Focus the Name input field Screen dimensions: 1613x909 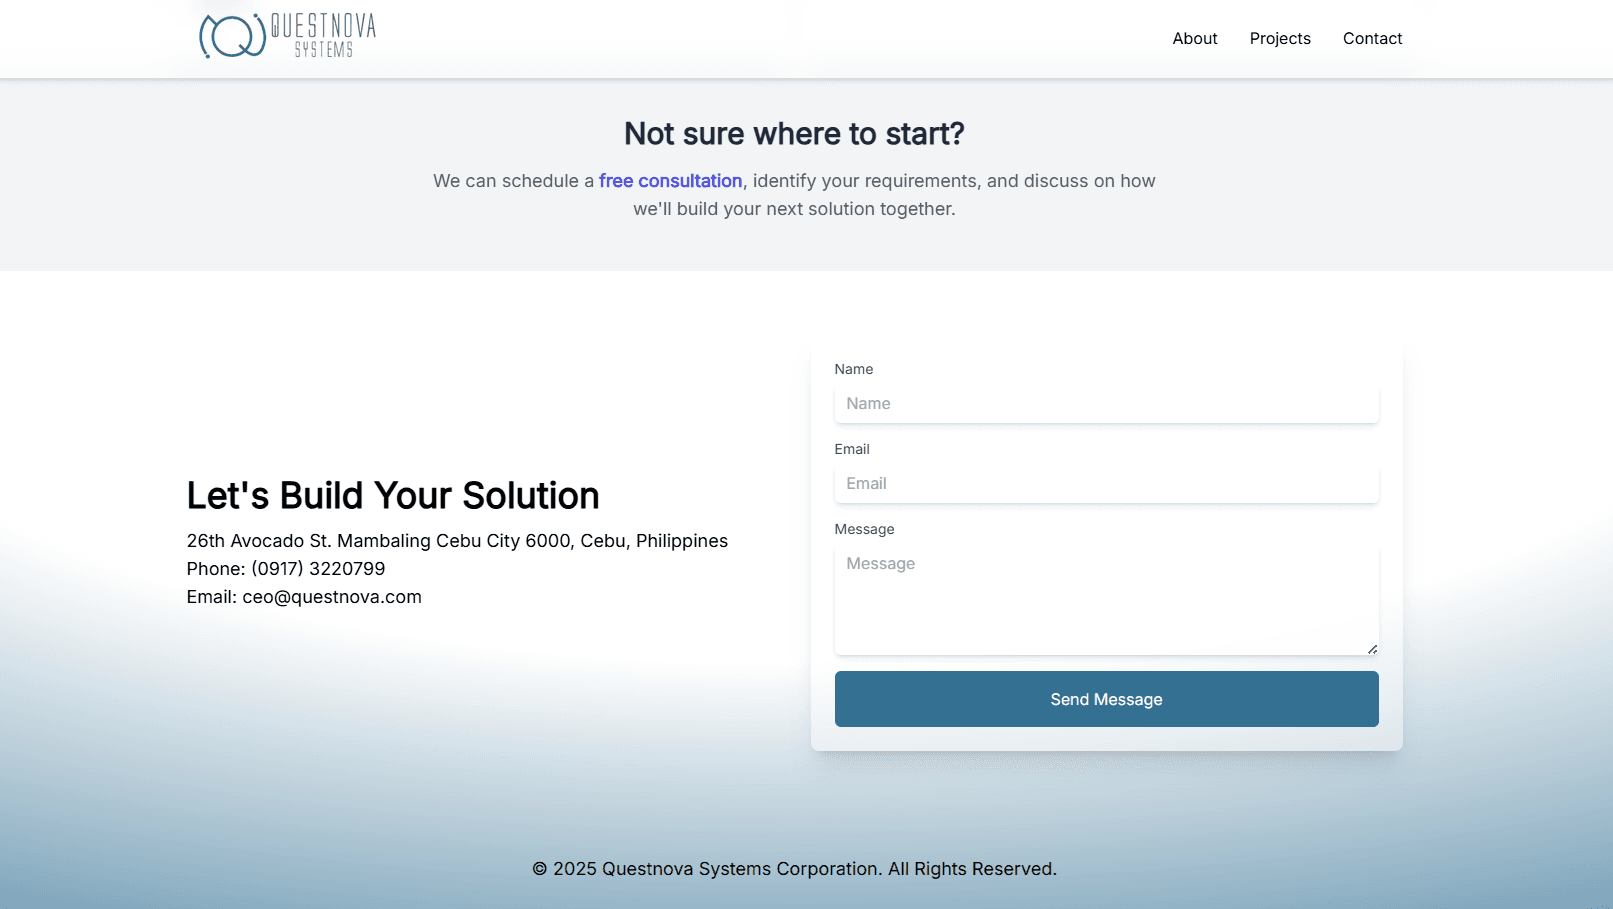coord(1106,404)
